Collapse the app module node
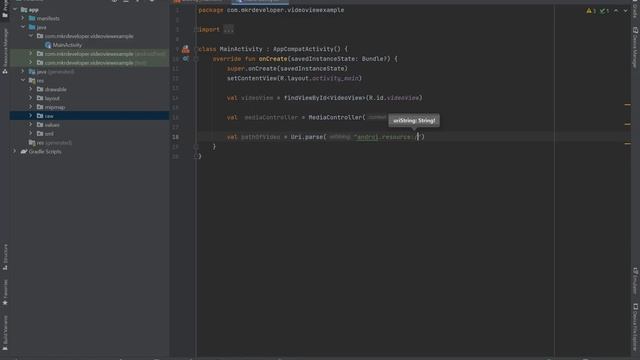This screenshot has height=360, width=640. coord(15,9)
